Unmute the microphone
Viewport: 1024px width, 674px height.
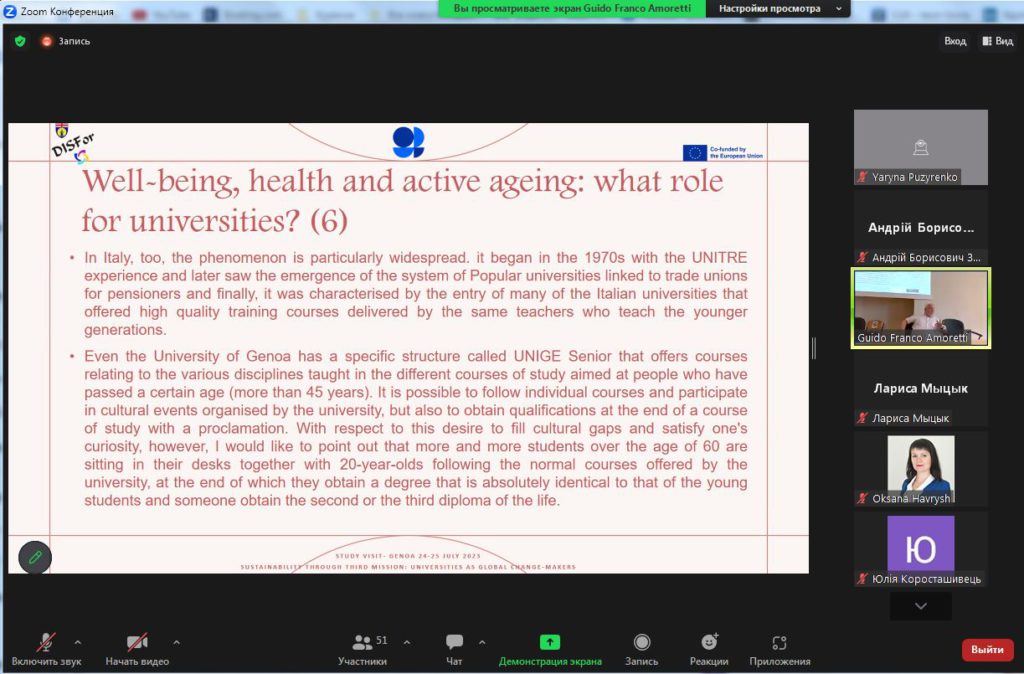(46, 649)
